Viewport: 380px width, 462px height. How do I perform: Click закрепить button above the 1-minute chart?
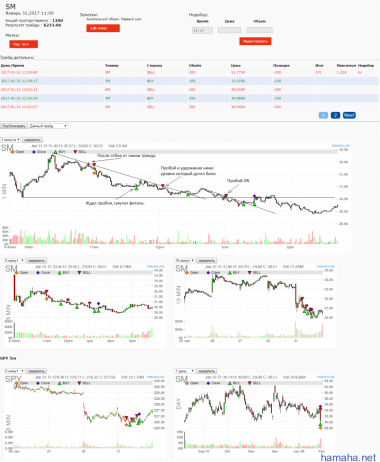(x=33, y=140)
